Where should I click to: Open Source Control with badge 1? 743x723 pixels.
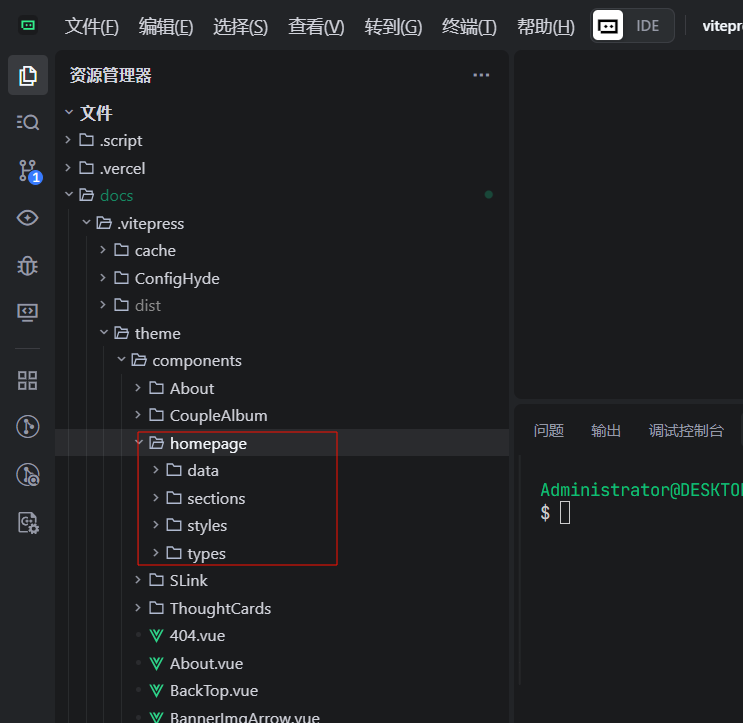(28, 171)
